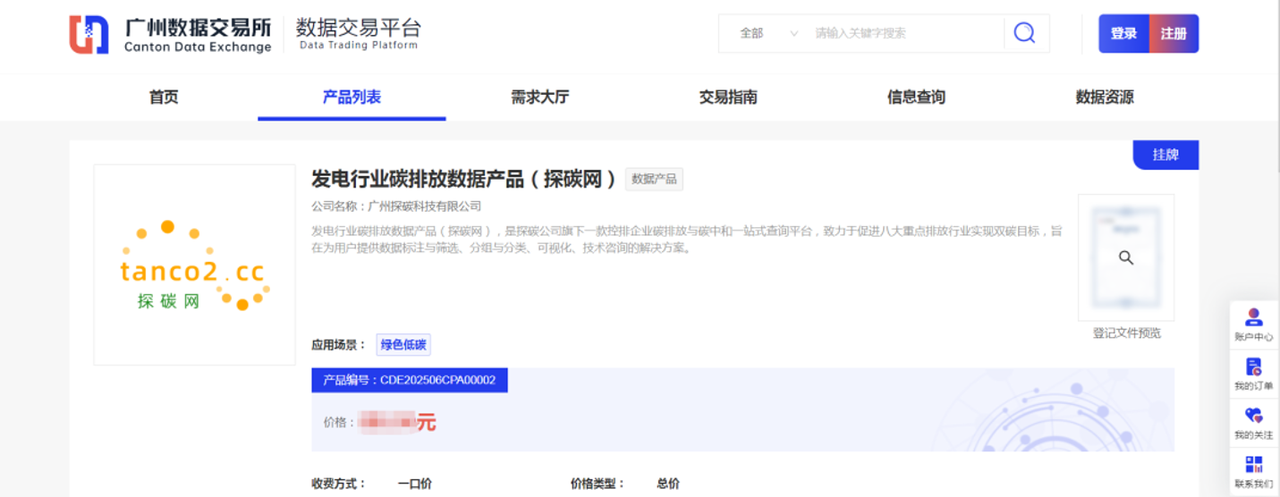Select the 产品列表 tab
The height and width of the screenshot is (497, 1280).
(x=352, y=97)
